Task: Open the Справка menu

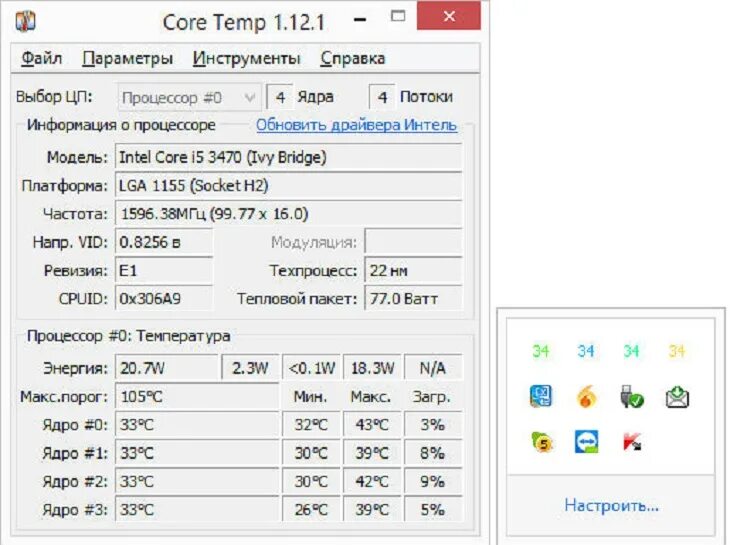Action: coord(352,59)
